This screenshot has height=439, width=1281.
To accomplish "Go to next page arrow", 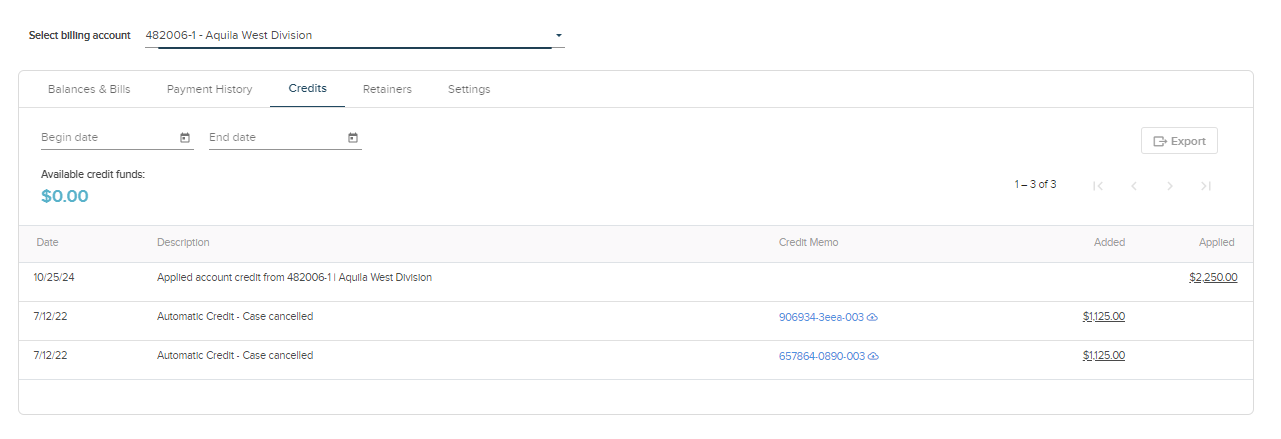I will tap(1170, 186).
